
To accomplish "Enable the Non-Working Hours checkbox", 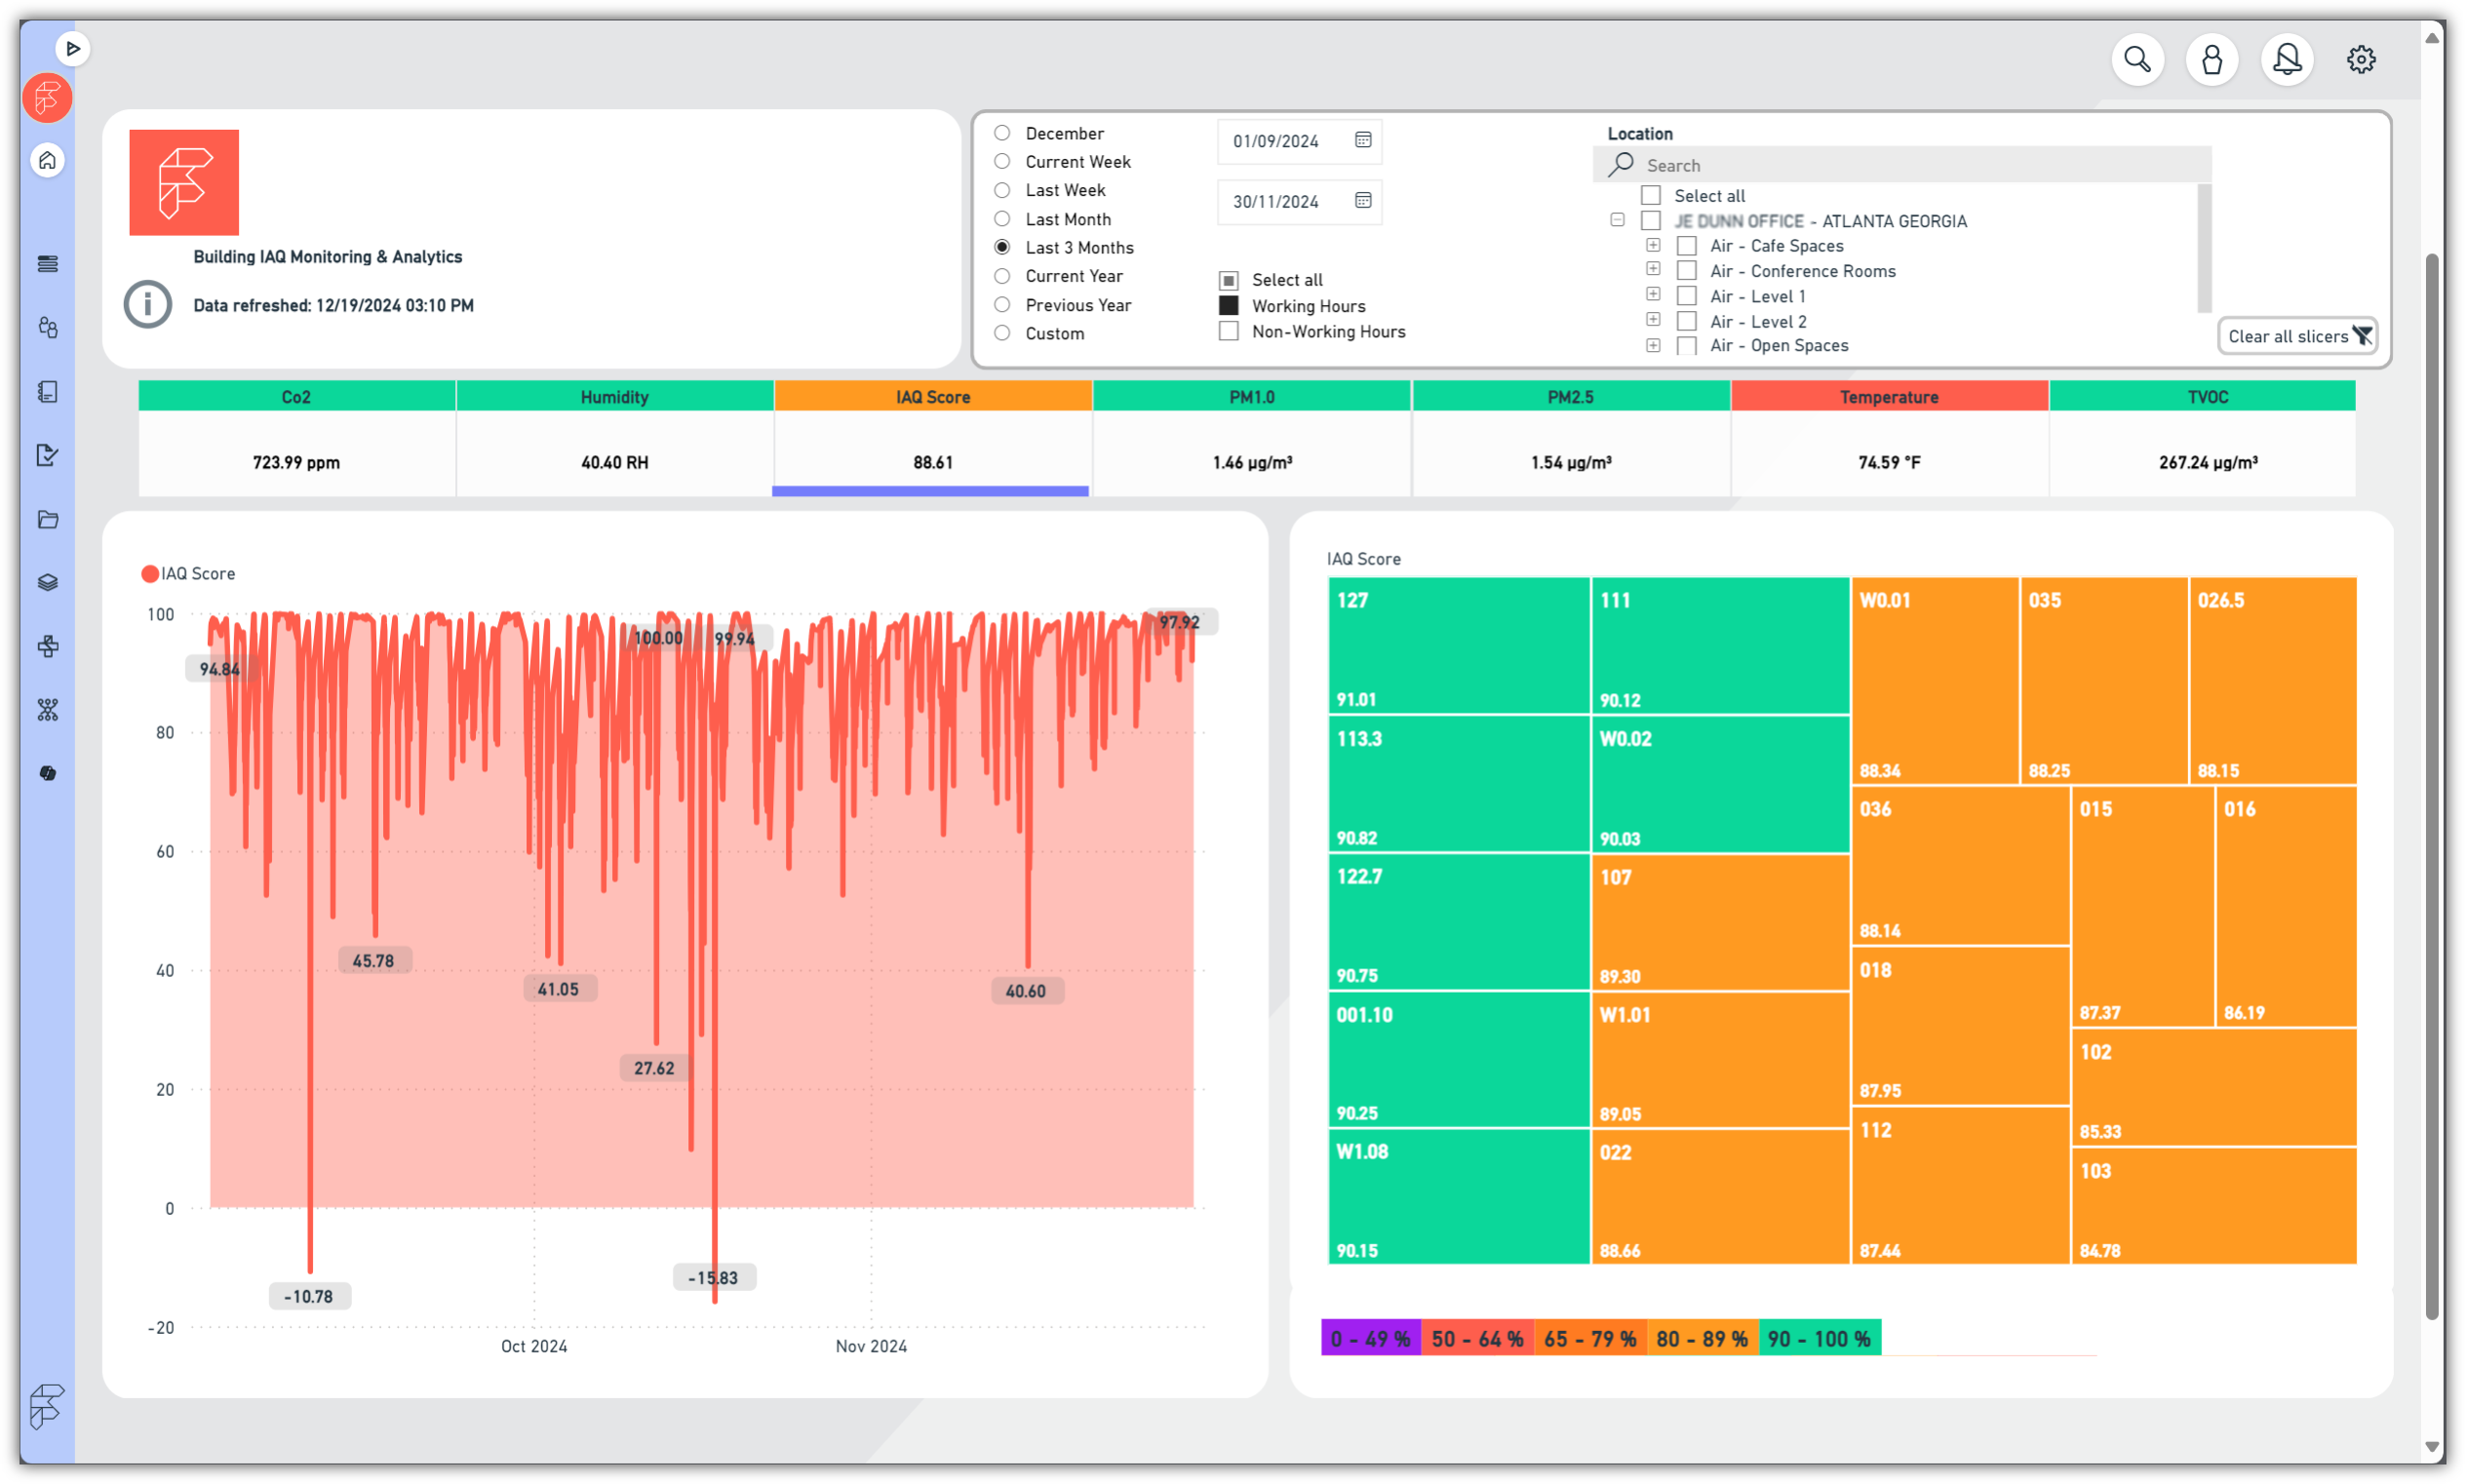I will click(1228, 331).
